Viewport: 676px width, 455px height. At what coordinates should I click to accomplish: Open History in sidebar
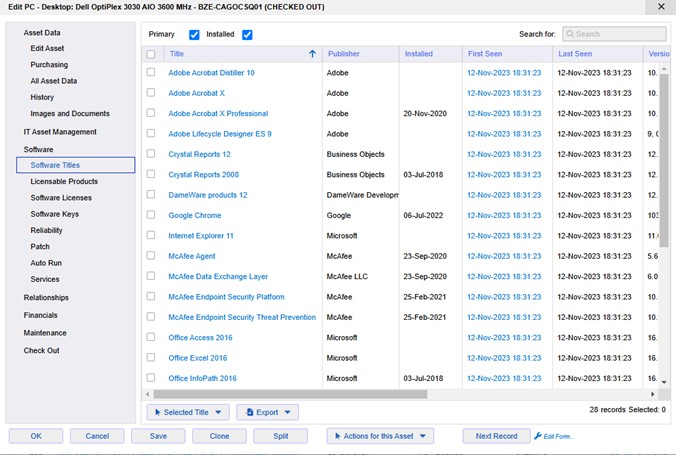tap(42, 97)
